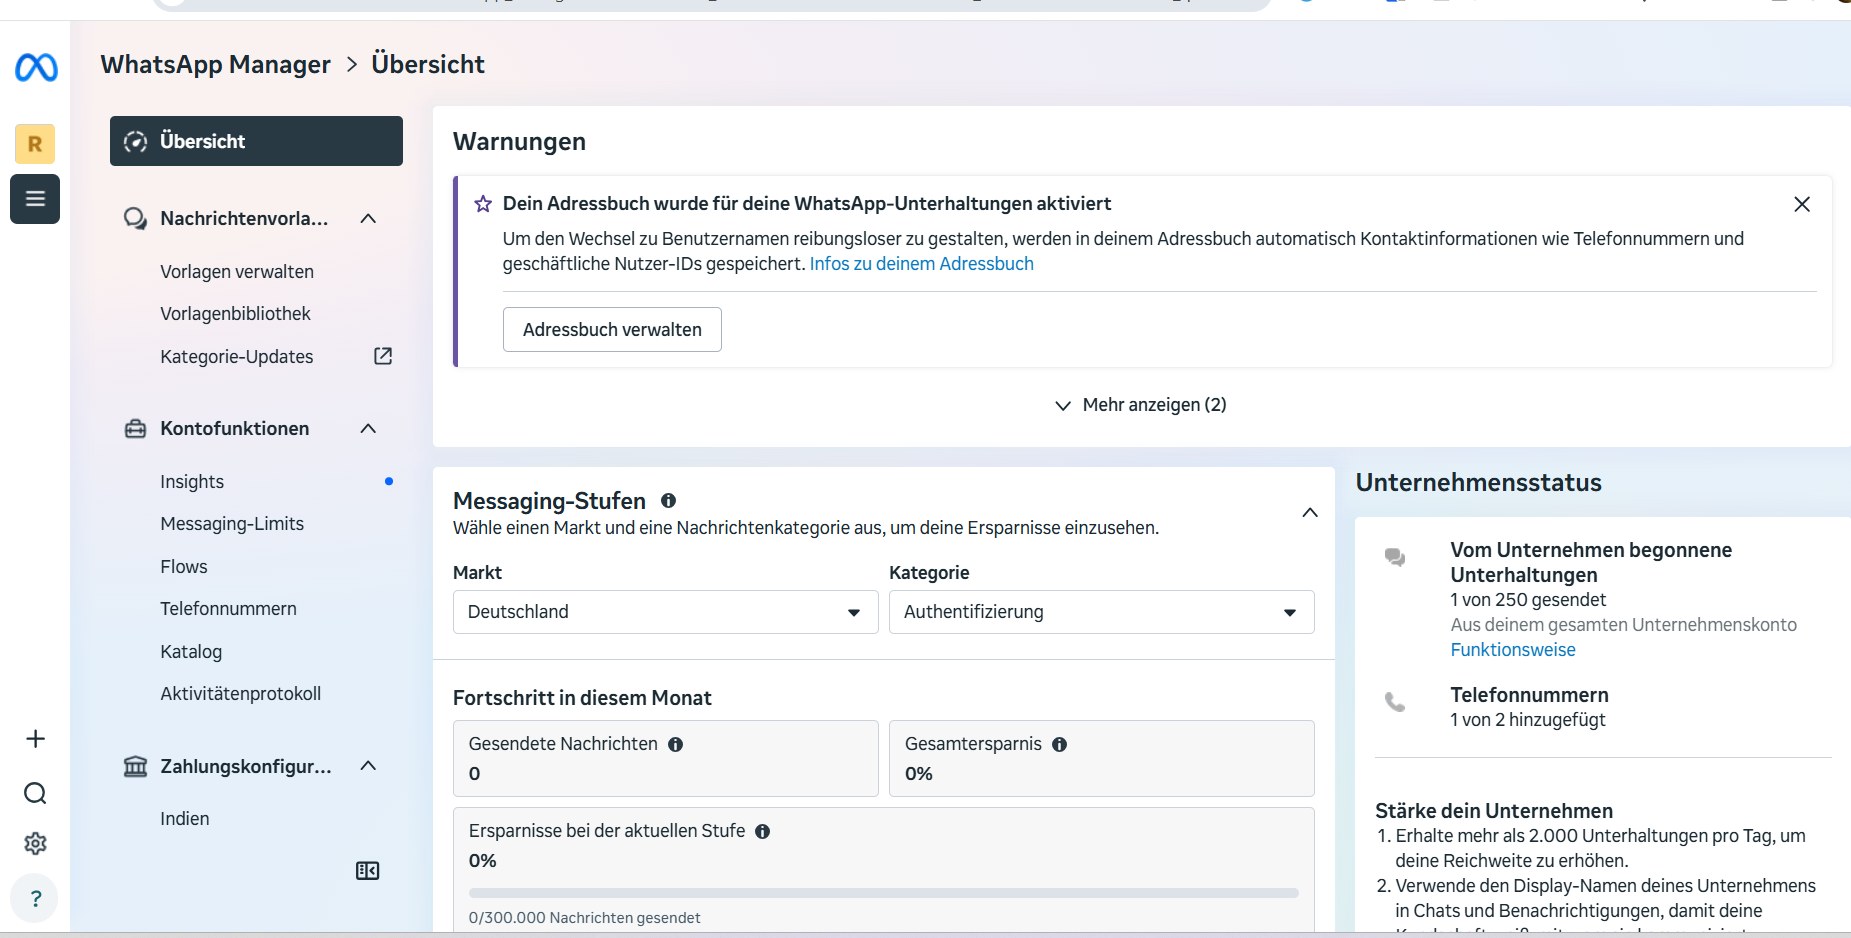Click the Stärke dein Unternehmen heading

pyautogui.click(x=1494, y=811)
